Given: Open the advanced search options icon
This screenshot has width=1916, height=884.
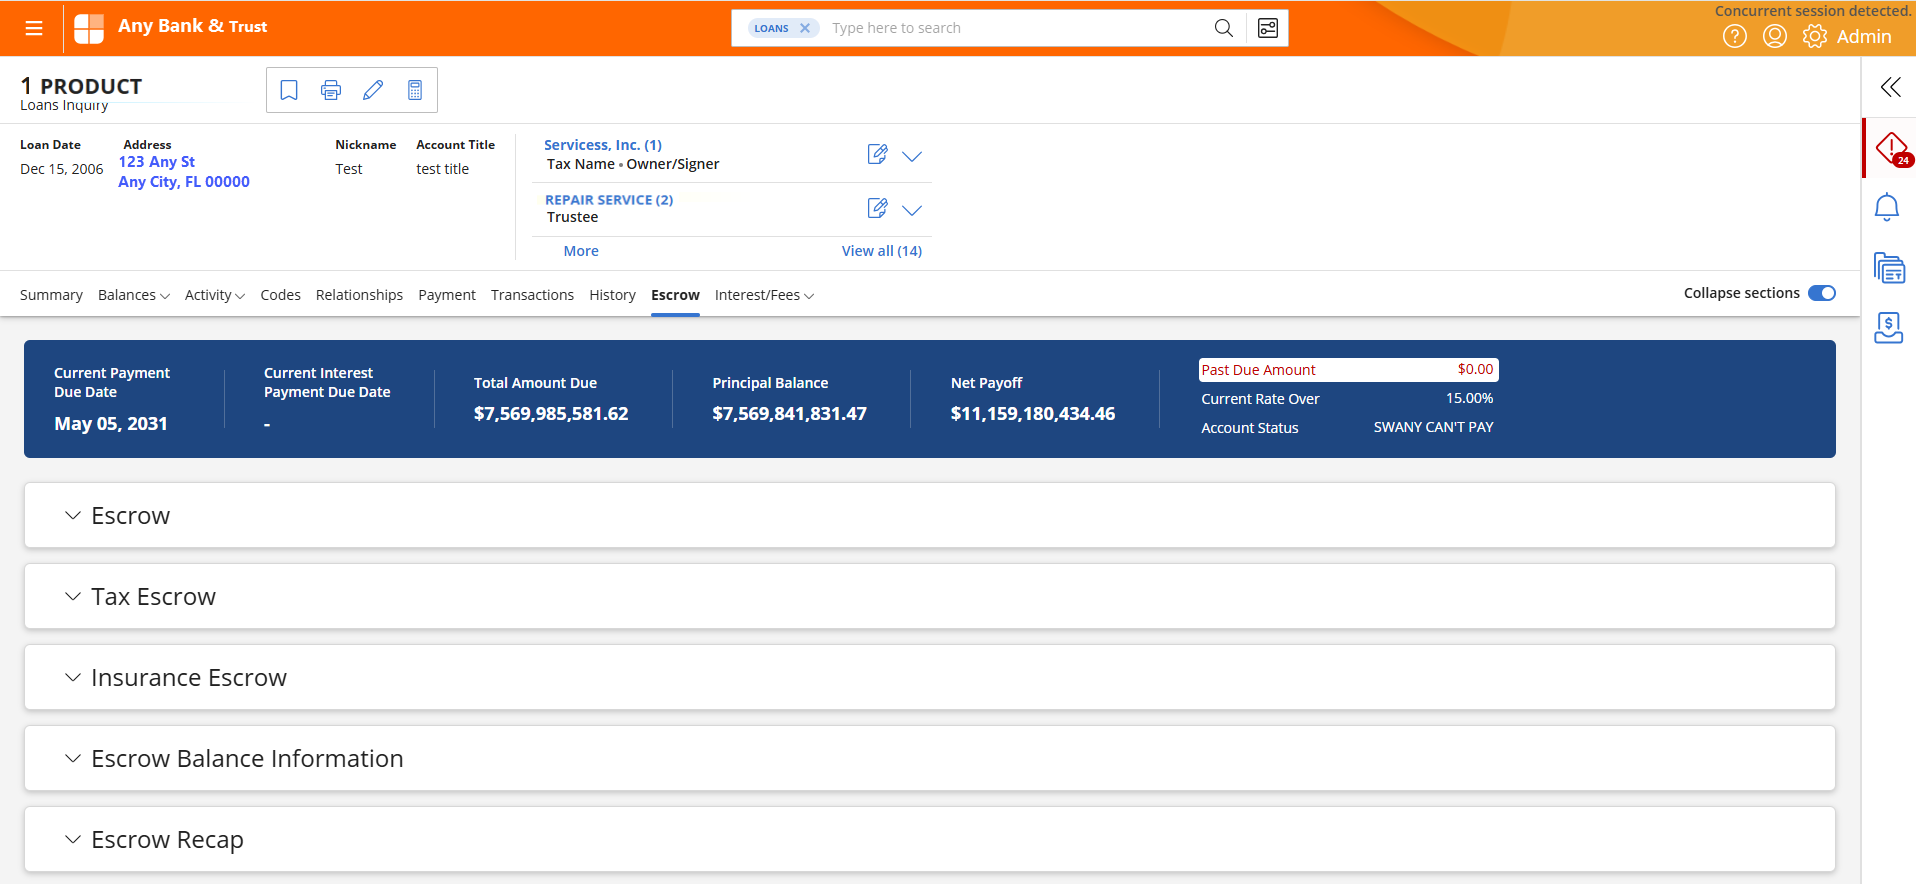Looking at the screenshot, I should click(x=1267, y=28).
